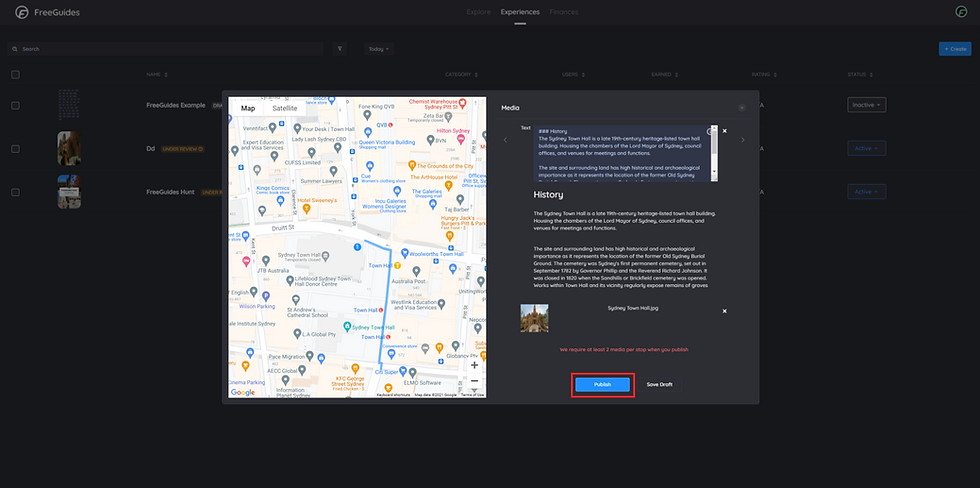Open the Inactive status dropdown
The image size is (980, 488).
pos(866,105)
